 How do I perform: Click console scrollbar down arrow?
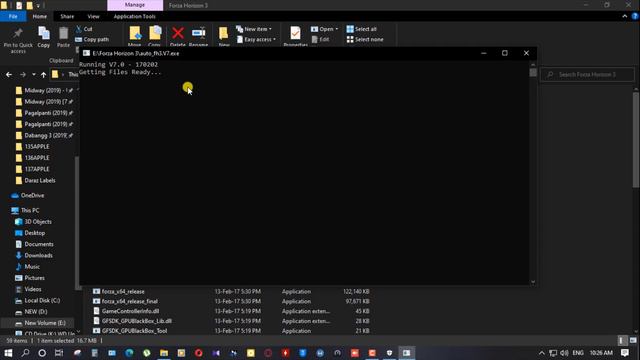(533, 282)
